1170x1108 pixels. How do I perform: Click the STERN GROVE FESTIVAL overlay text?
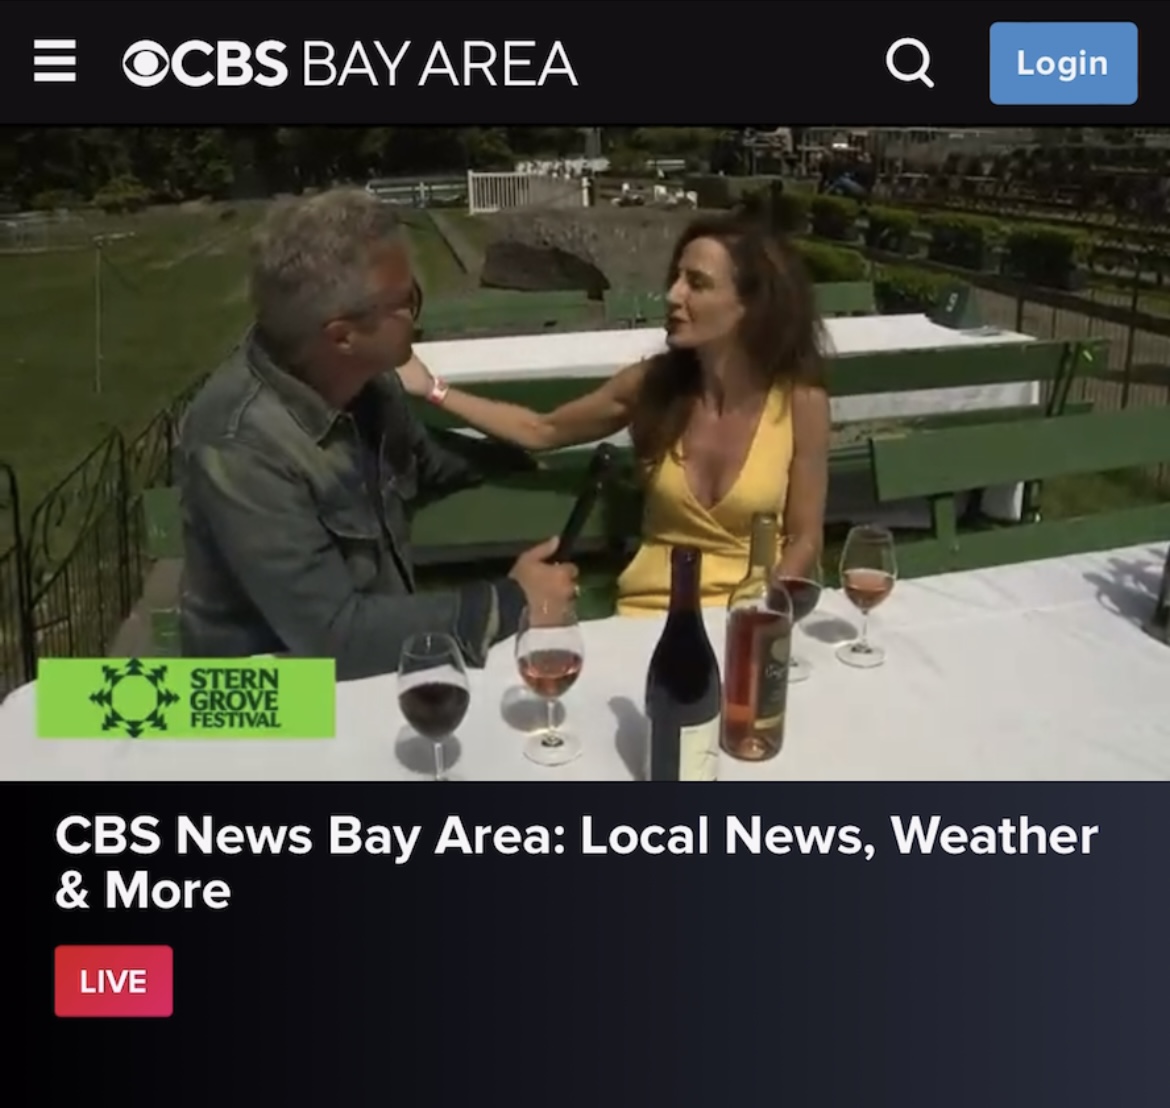[235, 699]
